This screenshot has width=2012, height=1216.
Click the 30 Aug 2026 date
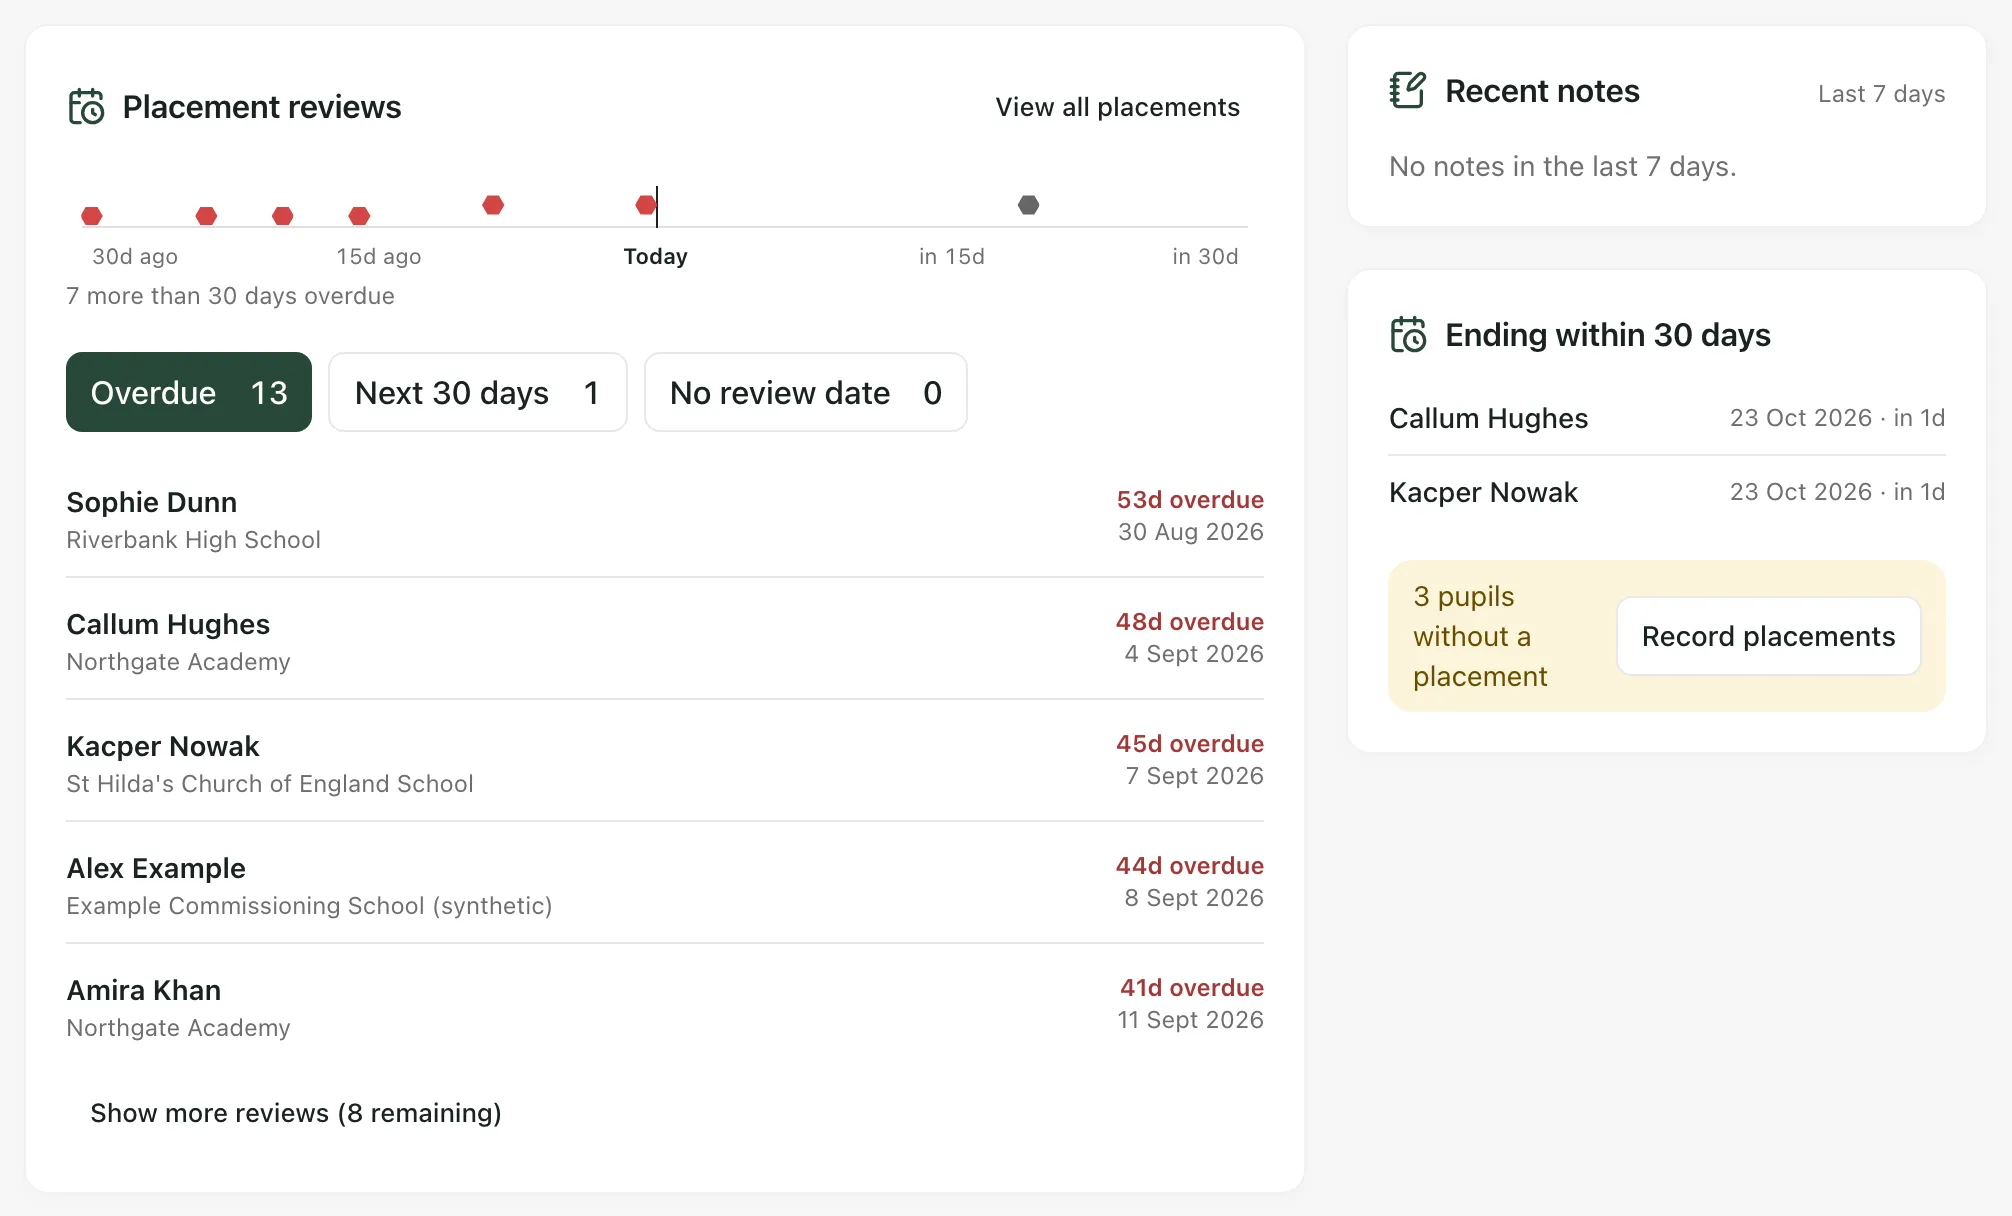tap(1190, 532)
